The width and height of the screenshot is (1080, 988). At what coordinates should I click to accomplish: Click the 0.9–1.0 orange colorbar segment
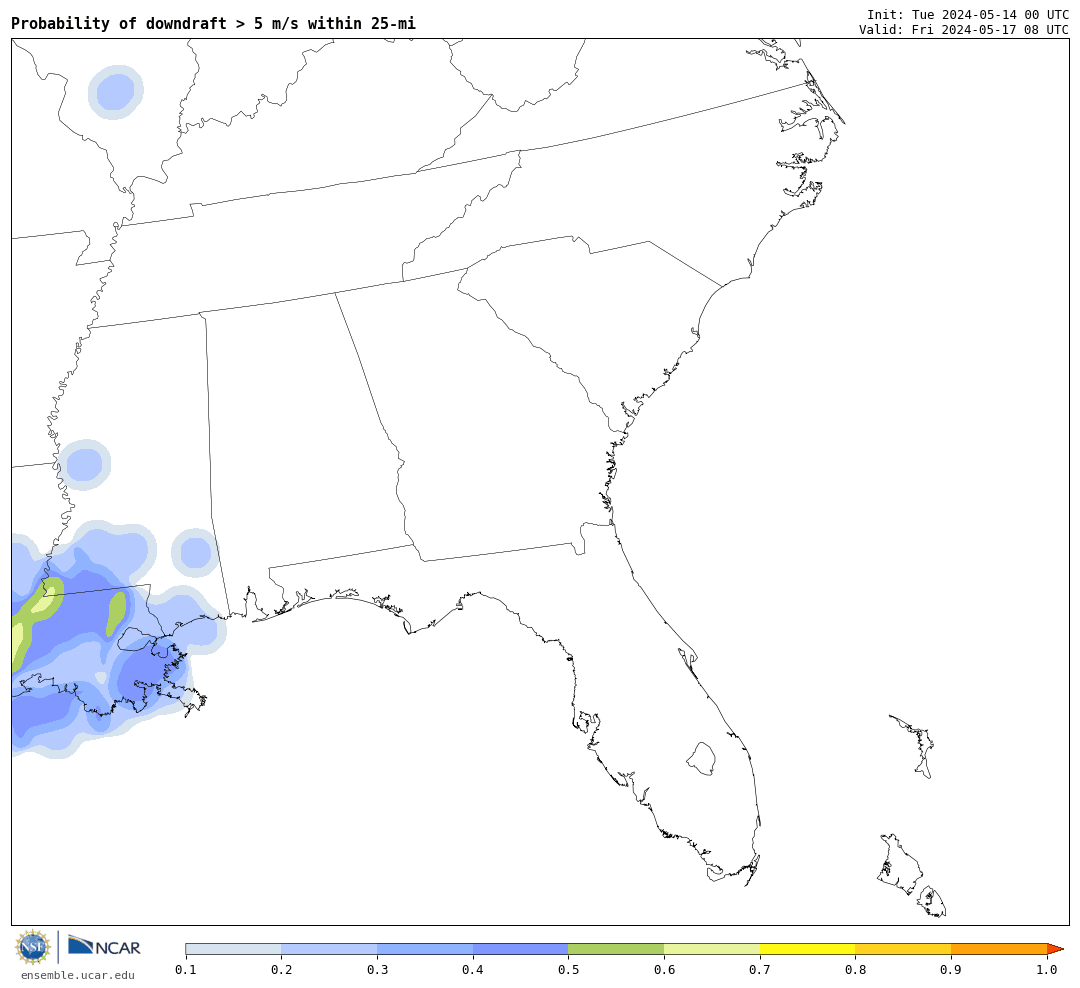pyautogui.click(x=999, y=949)
